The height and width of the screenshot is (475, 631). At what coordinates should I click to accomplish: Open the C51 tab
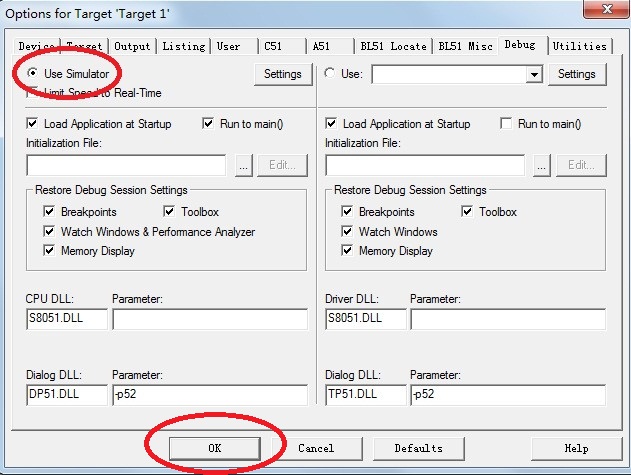pyautogui.click(x=274, y=46)
